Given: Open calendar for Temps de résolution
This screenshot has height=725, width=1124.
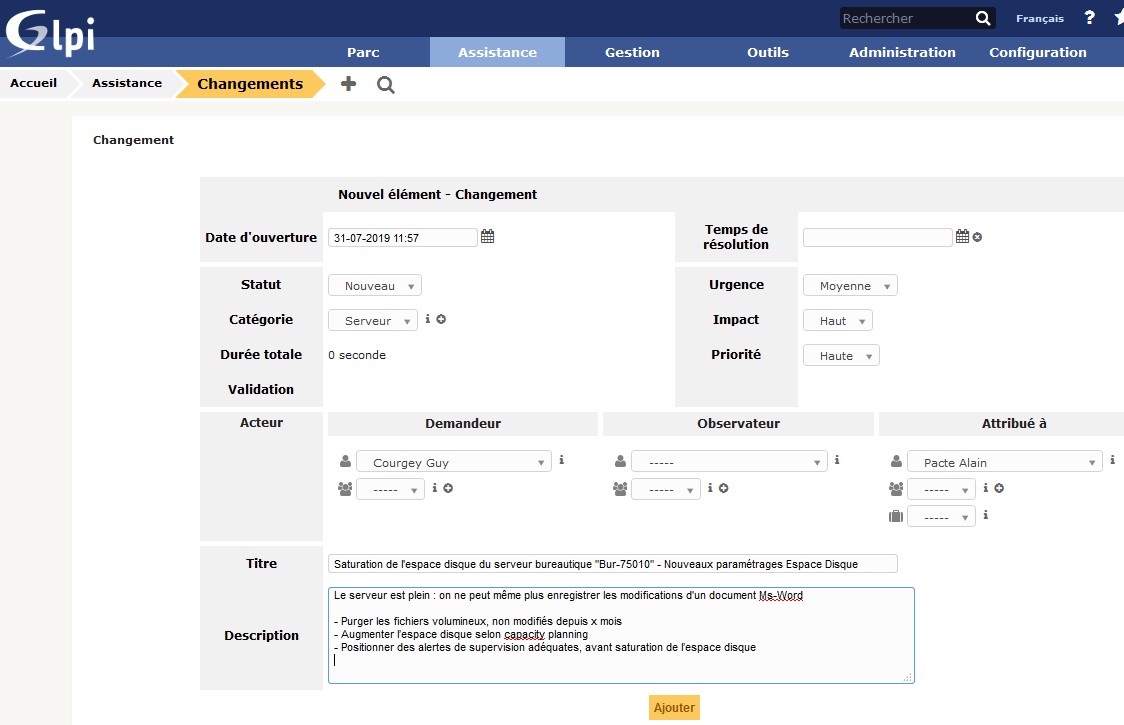Looking at the screenshot, I should pyautogui.click(x=962, y=236).
